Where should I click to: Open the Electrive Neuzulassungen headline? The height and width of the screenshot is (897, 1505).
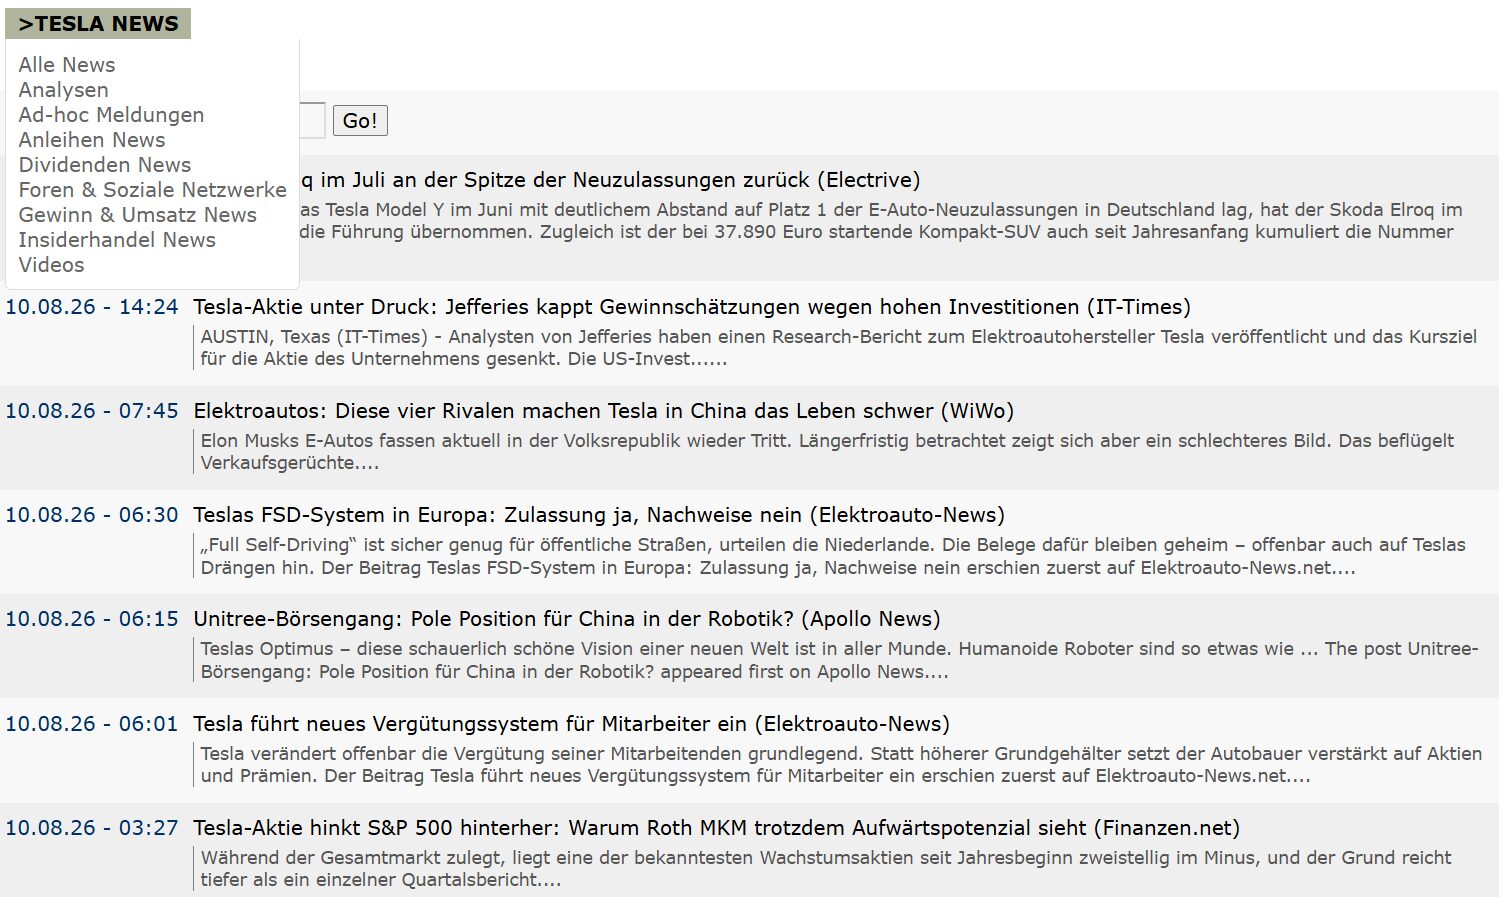tap(610, 180)
